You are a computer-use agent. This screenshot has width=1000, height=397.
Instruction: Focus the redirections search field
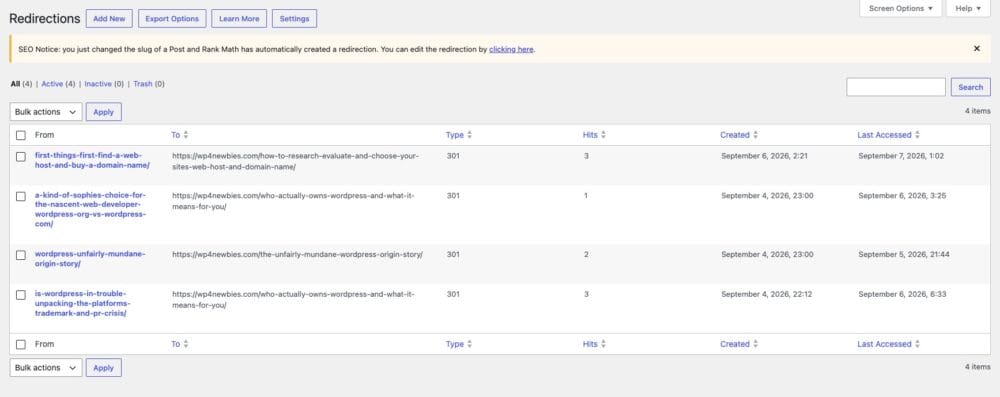[x=895, y=87]
